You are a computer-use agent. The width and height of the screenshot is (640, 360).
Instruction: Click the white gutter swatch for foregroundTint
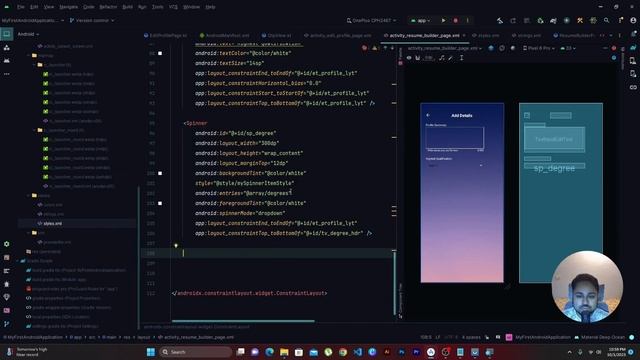pos(160,203)
